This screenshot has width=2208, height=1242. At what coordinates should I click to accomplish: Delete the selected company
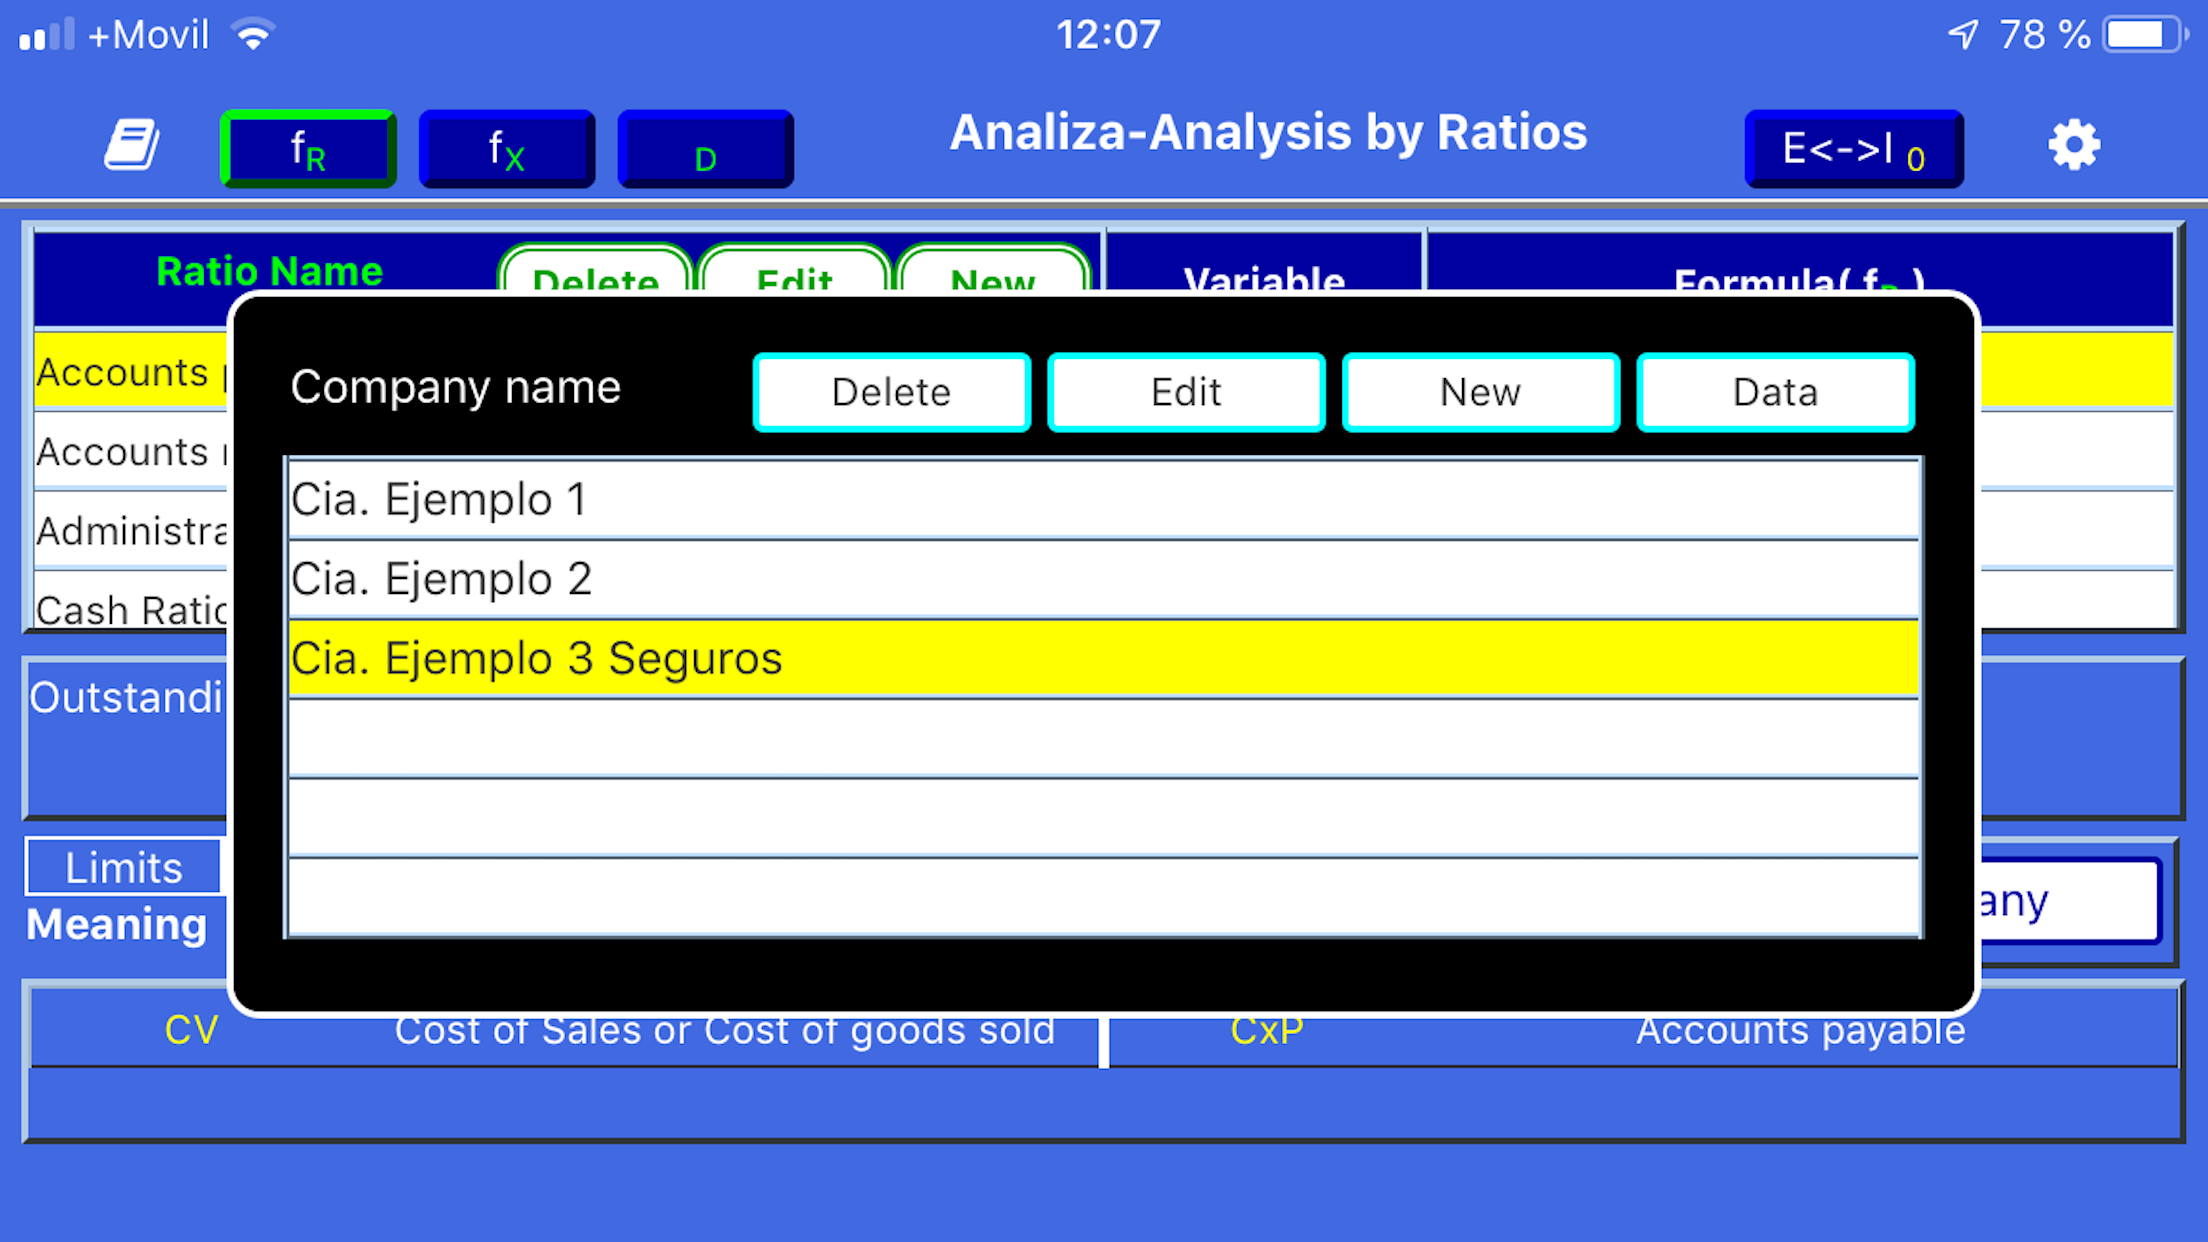tap(891, 392)
